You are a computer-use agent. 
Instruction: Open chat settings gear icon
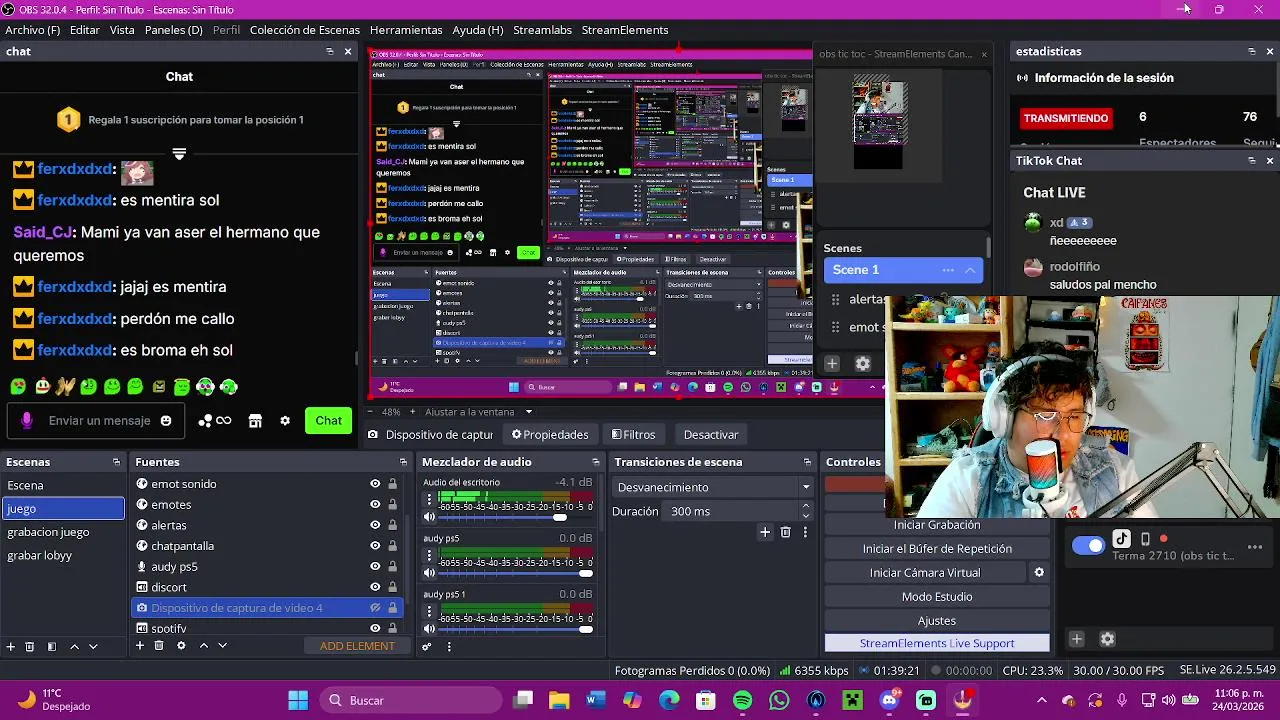pos(285,421)
